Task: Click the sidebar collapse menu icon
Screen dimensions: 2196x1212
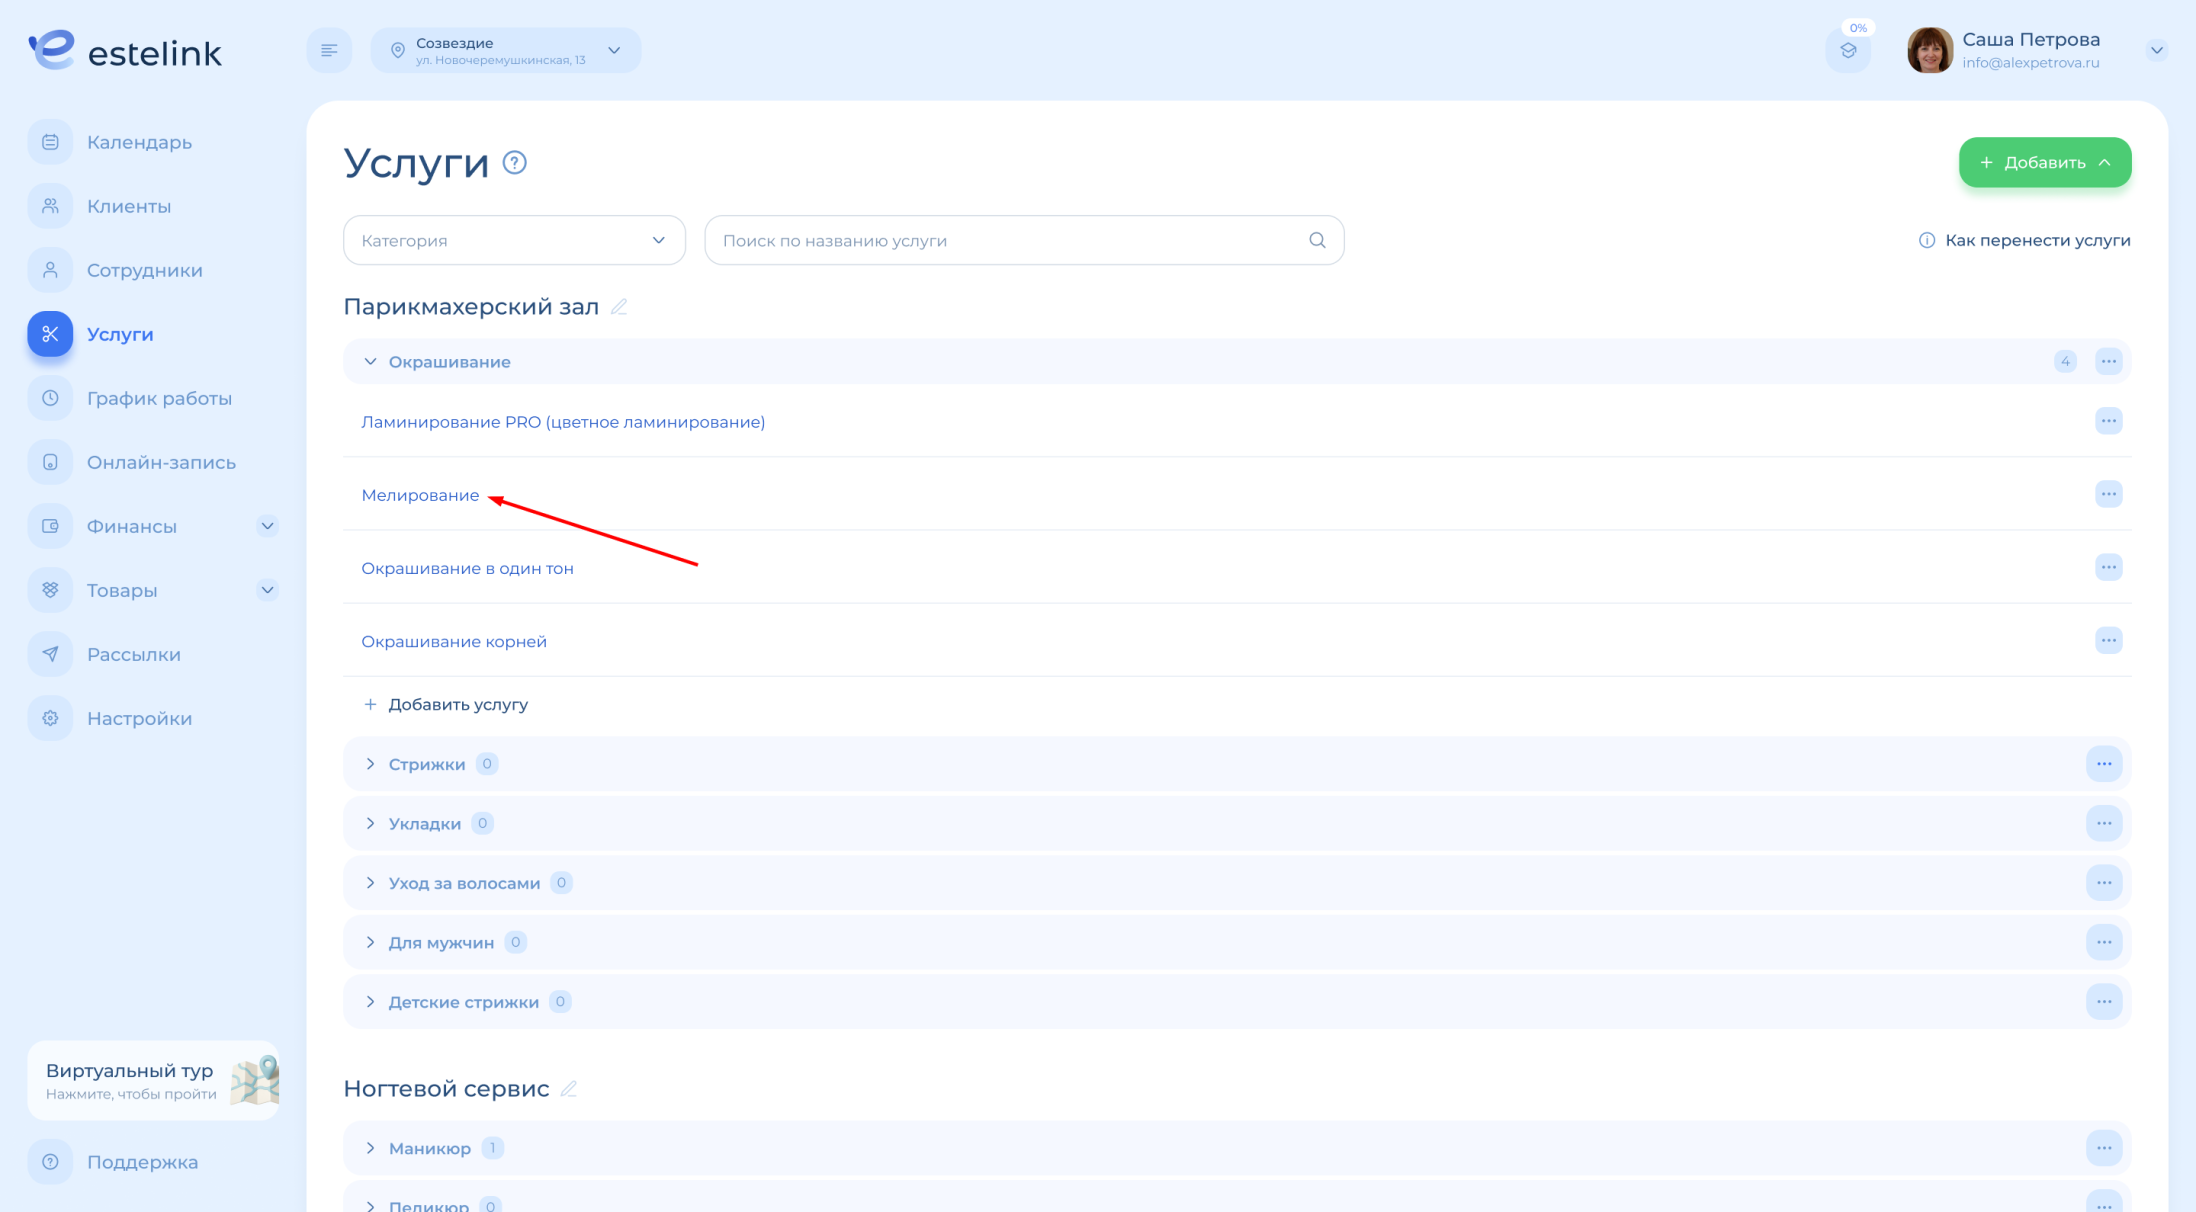Action: 329,50
